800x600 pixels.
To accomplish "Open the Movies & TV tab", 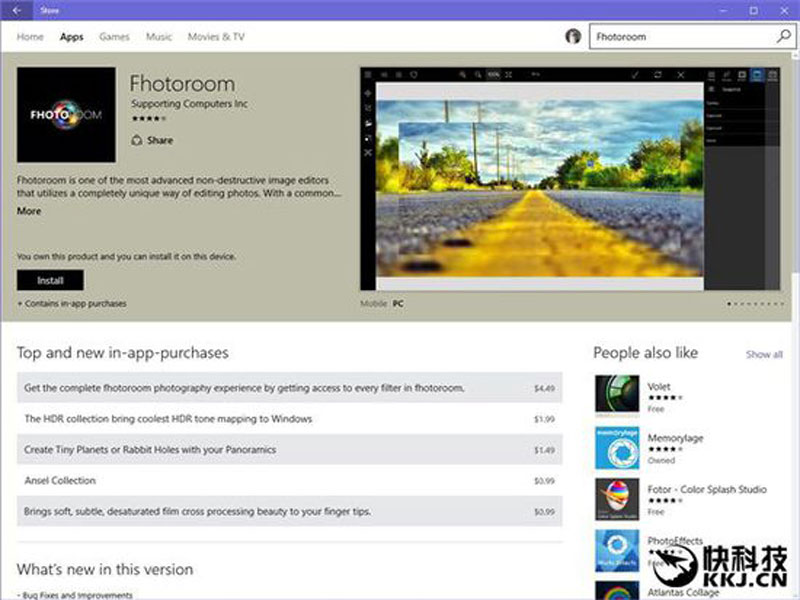I will coord(216,37).
